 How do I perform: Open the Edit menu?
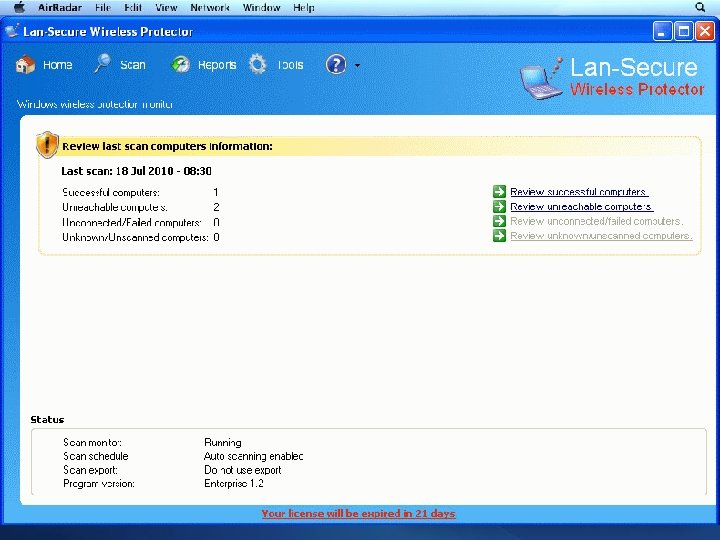coord(133,7)
